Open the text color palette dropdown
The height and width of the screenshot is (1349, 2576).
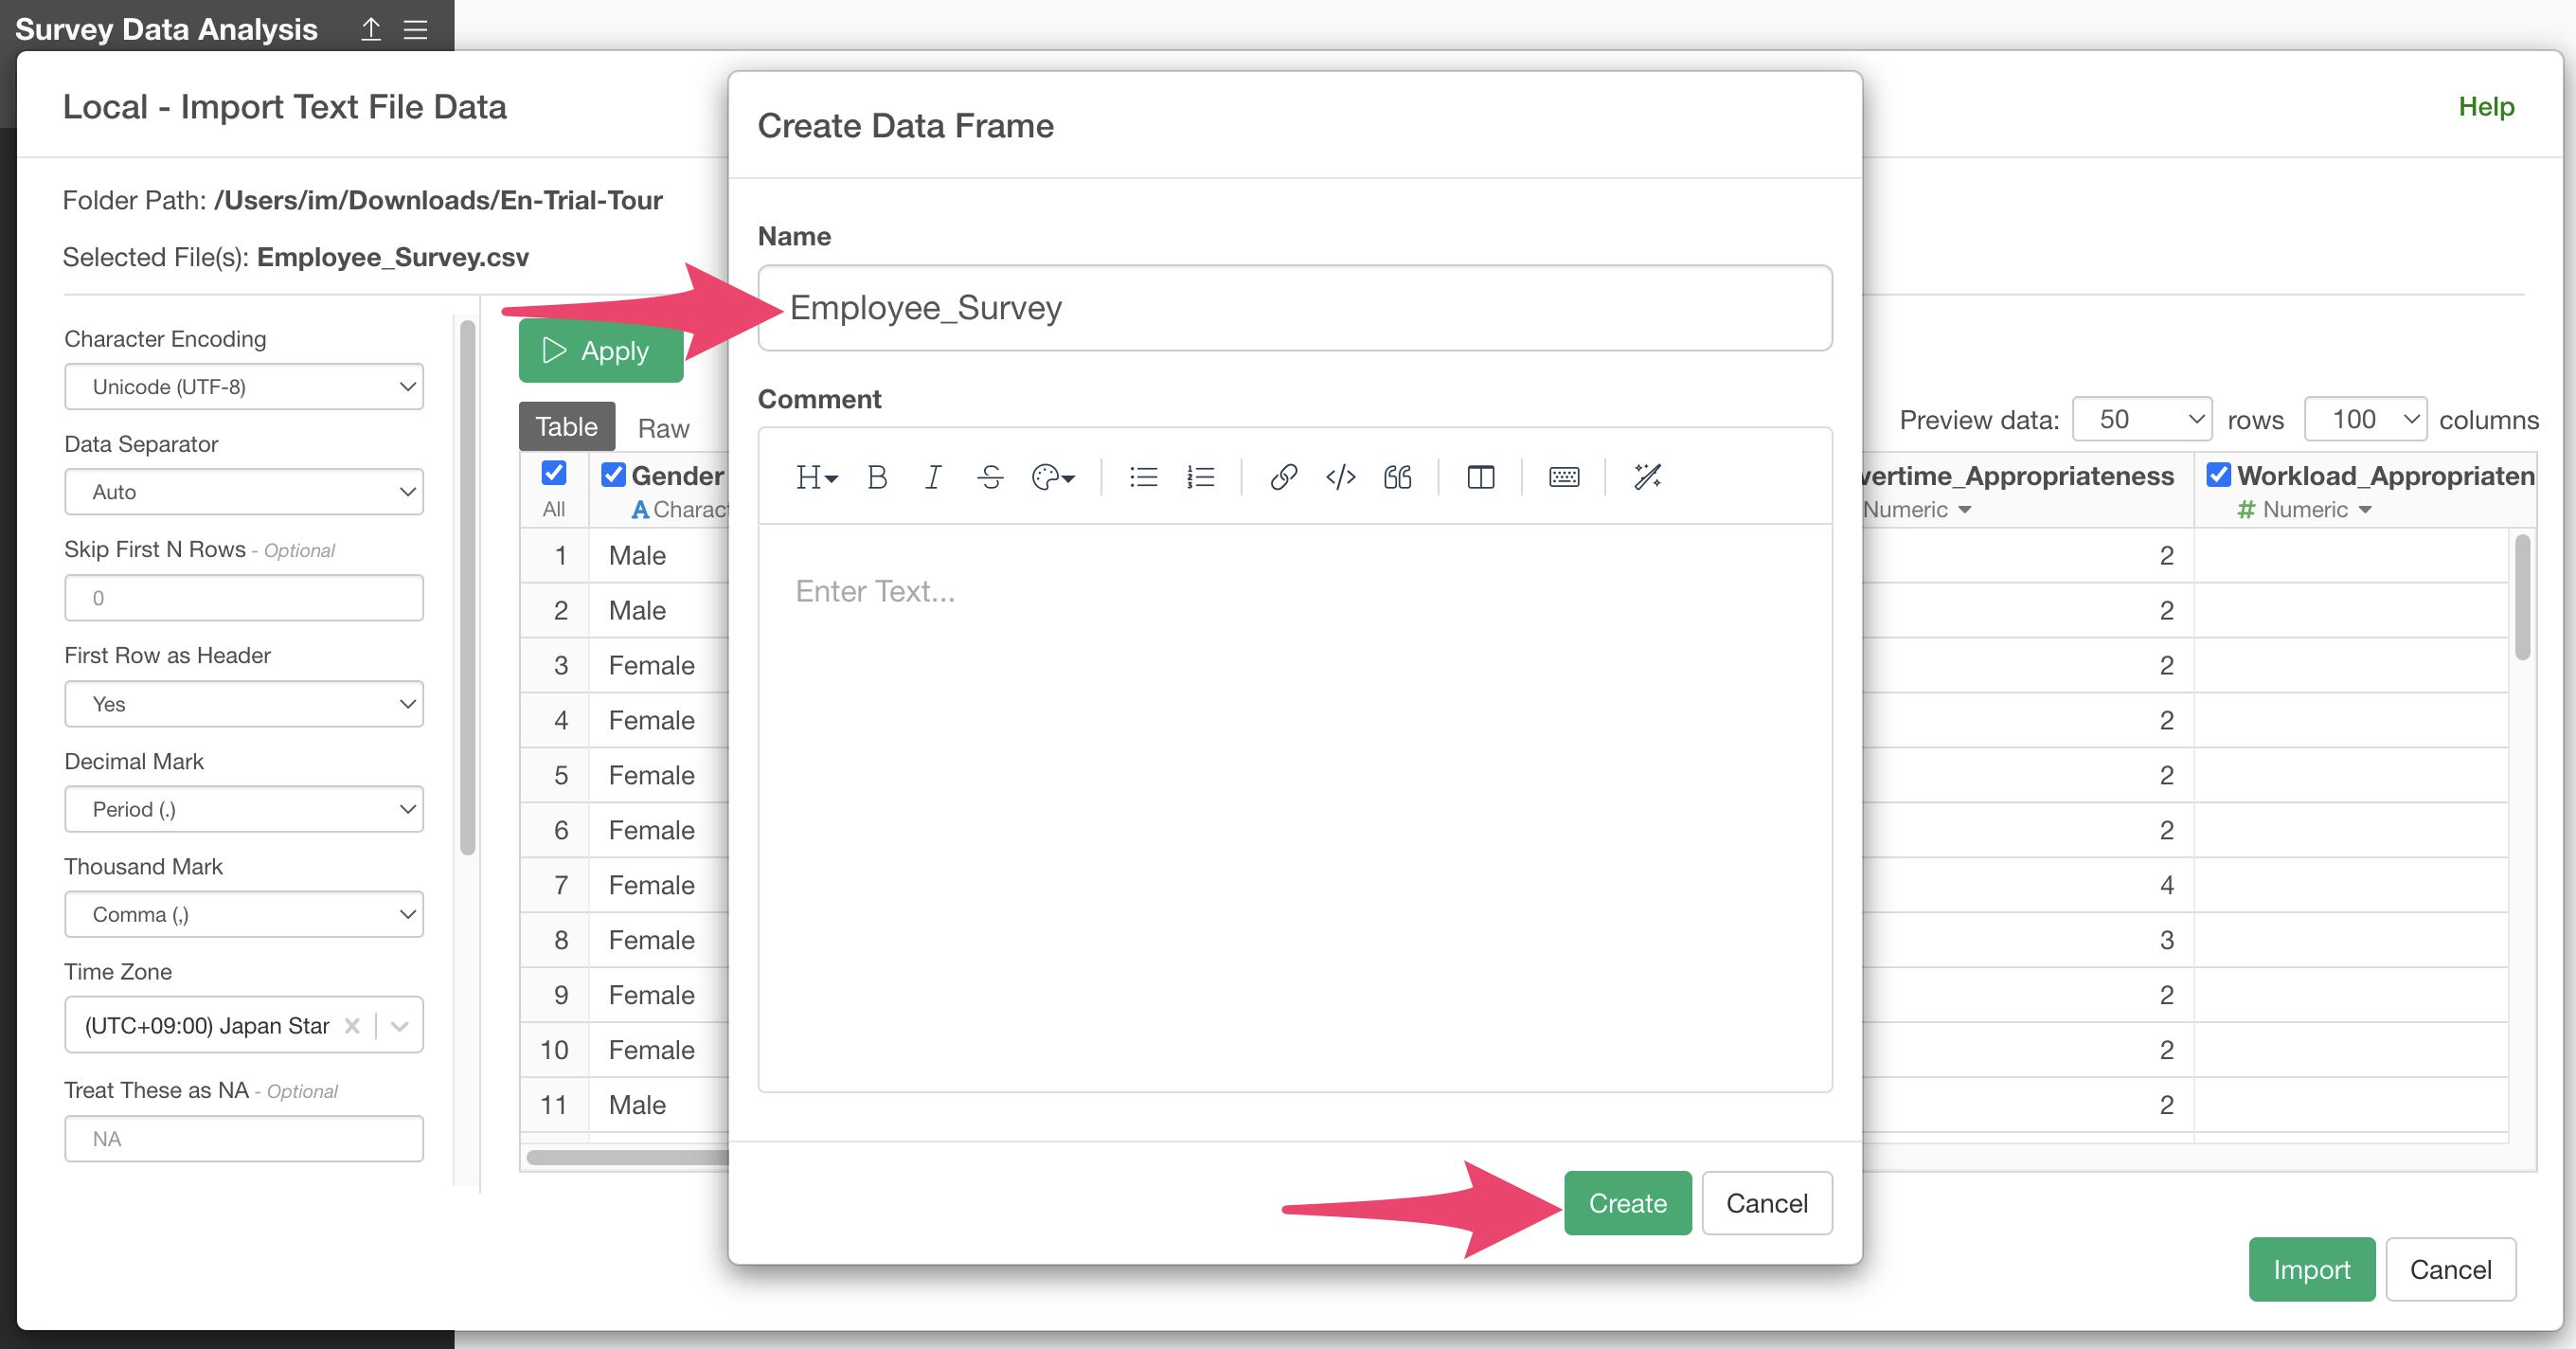pos(1052,478)
